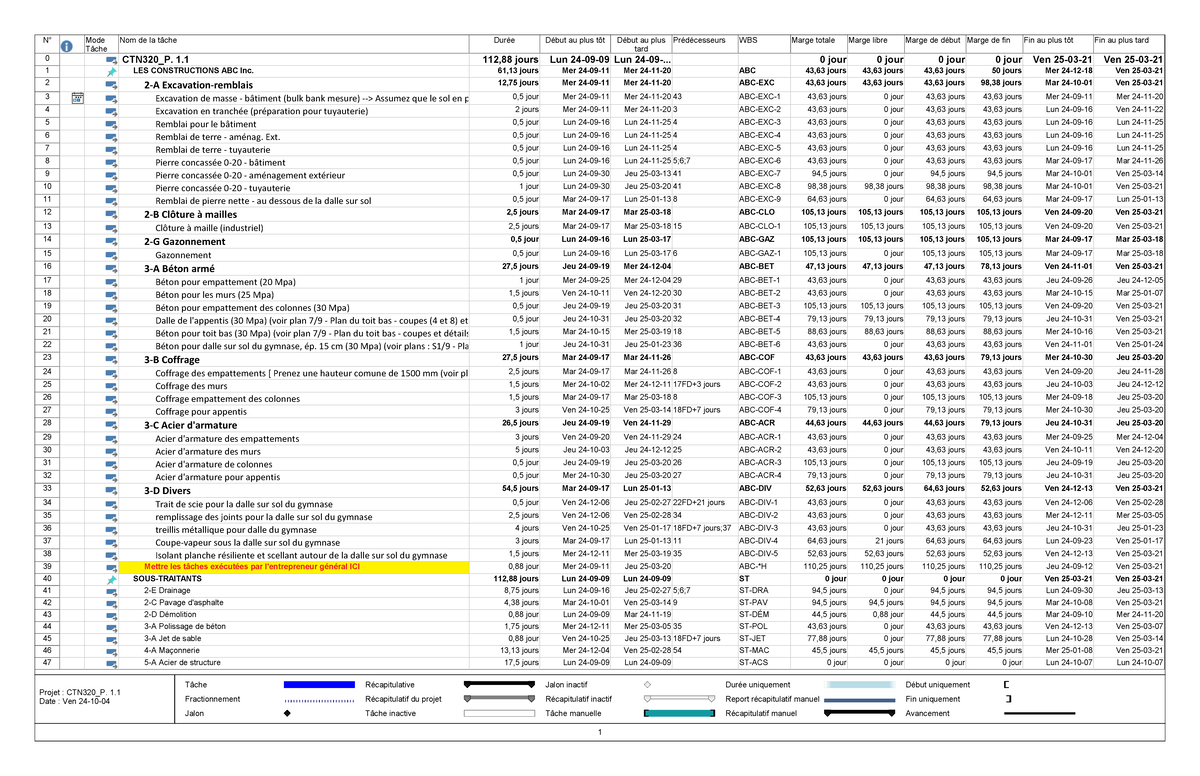Click the teal Récapitulatif manuel bar in the legend
This screenshot has height=776, width=1200.
(680, 712)
